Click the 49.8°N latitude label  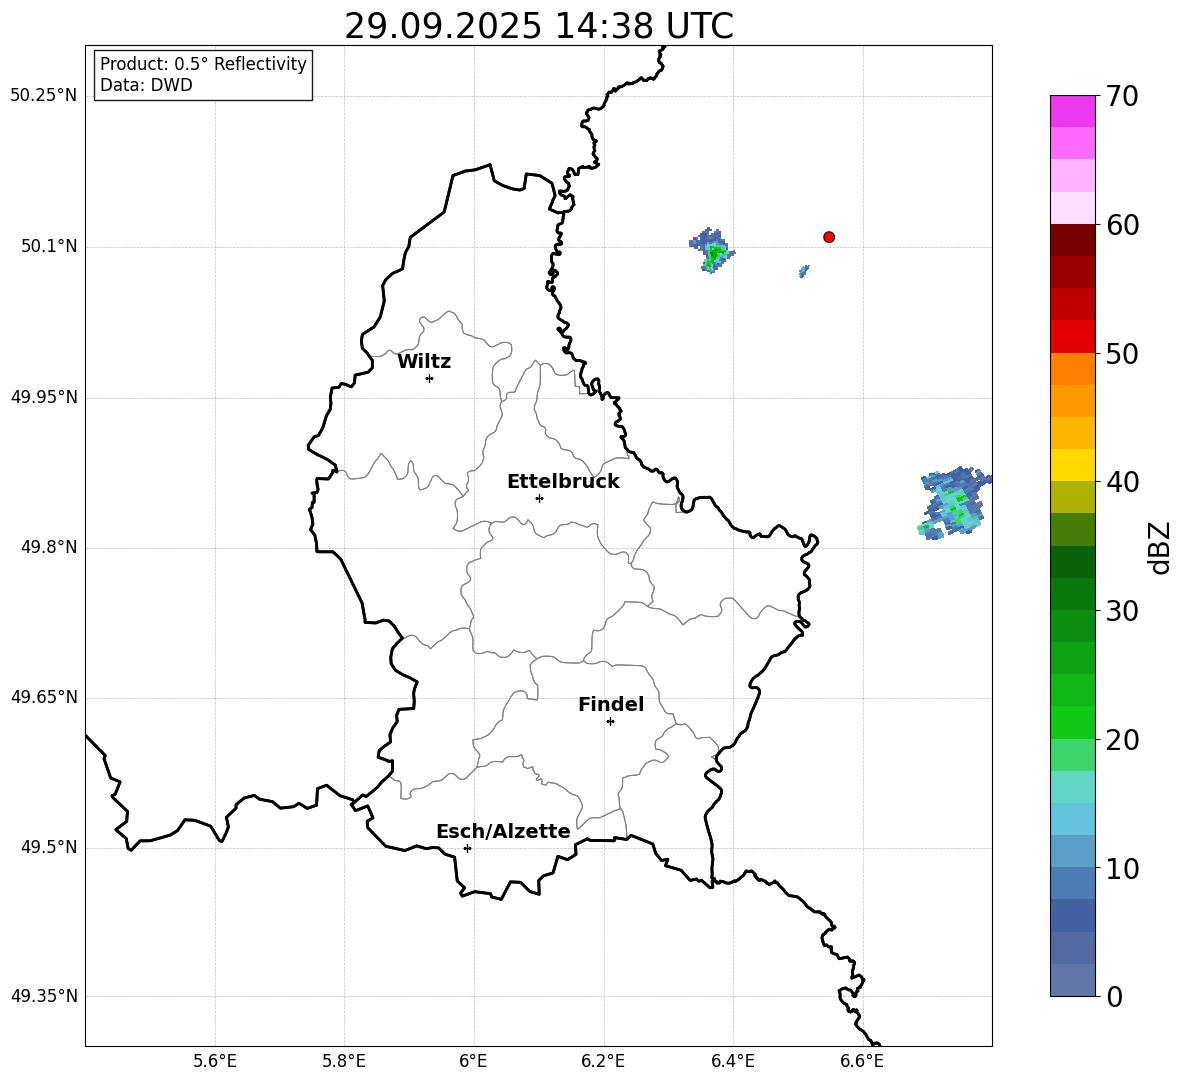(x=49, y=547)
